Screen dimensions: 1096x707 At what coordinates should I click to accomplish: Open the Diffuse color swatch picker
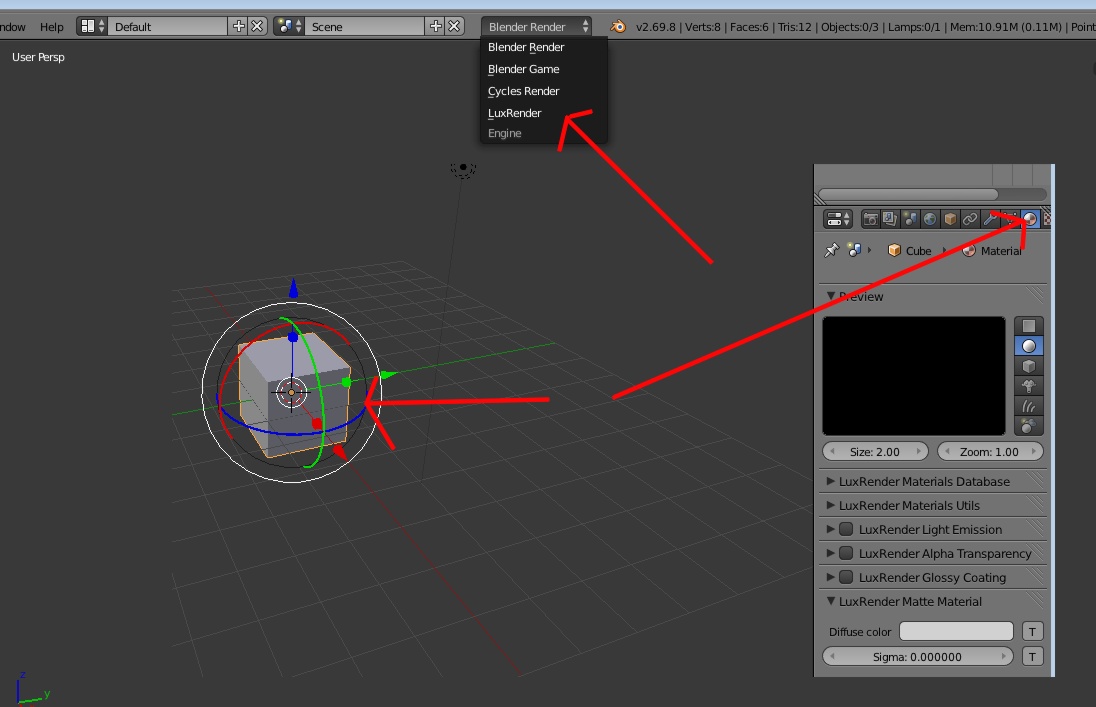click(956, 631)
